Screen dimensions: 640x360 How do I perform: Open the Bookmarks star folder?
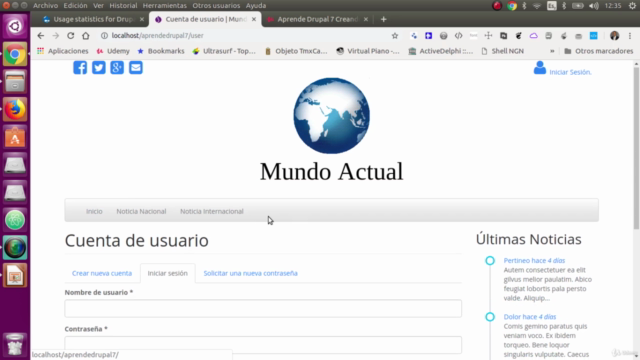pyautogui.click(x=161, y=51)
